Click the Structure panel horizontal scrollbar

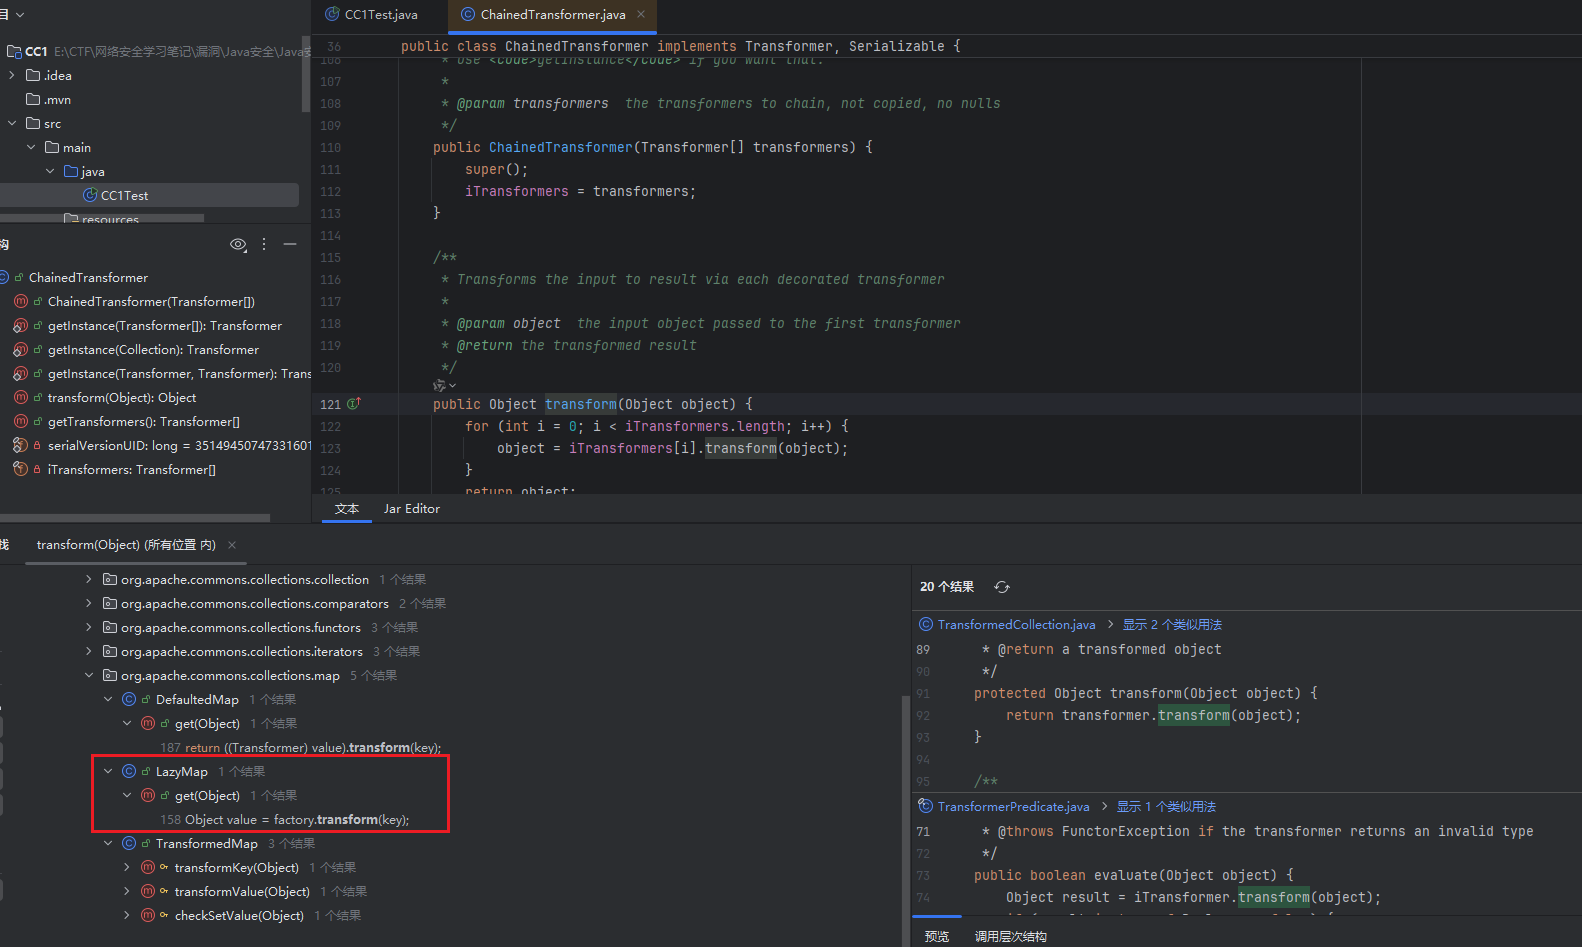point(135,518)
